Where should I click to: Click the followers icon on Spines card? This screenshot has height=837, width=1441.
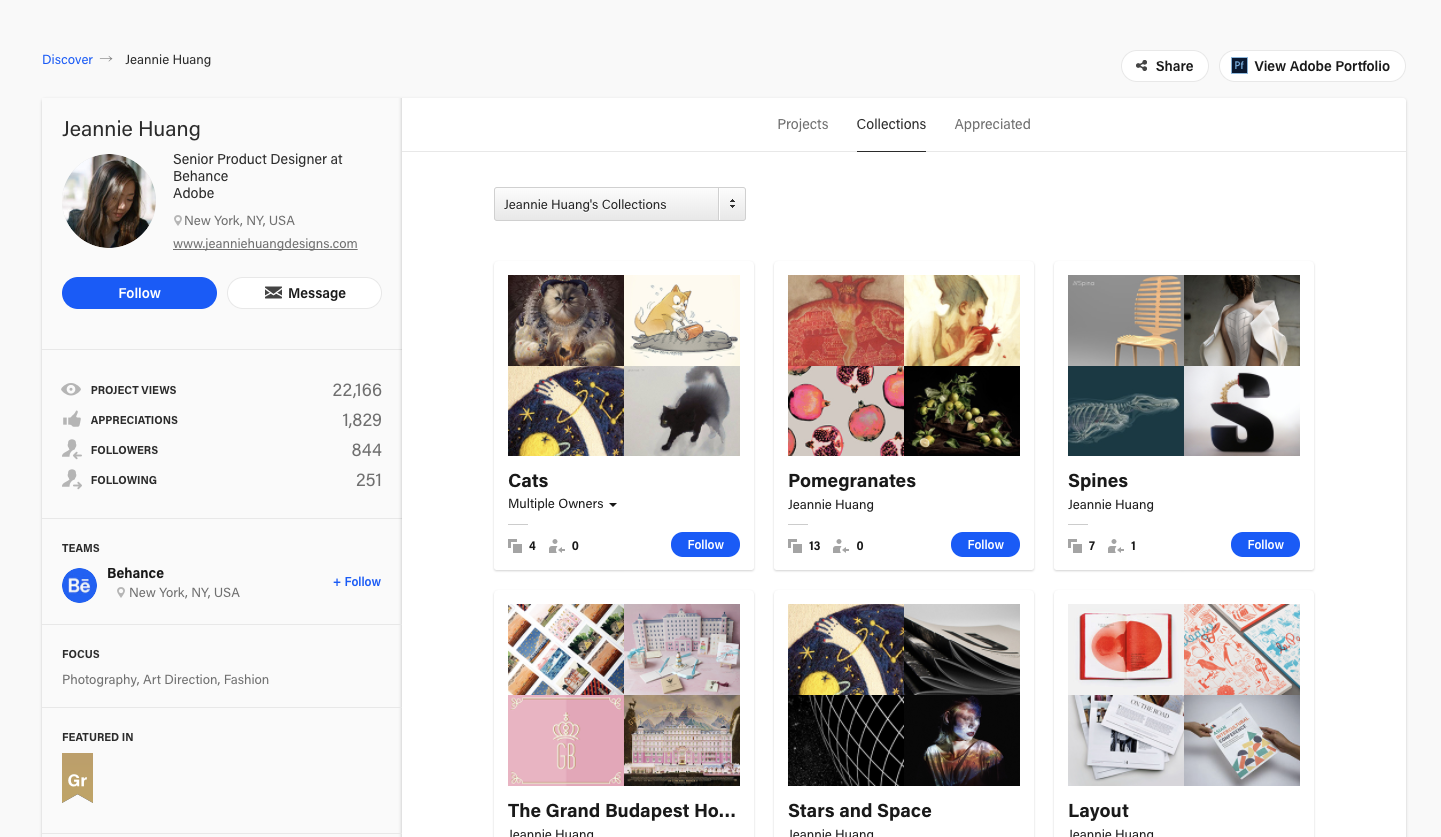click(1116, 546)
